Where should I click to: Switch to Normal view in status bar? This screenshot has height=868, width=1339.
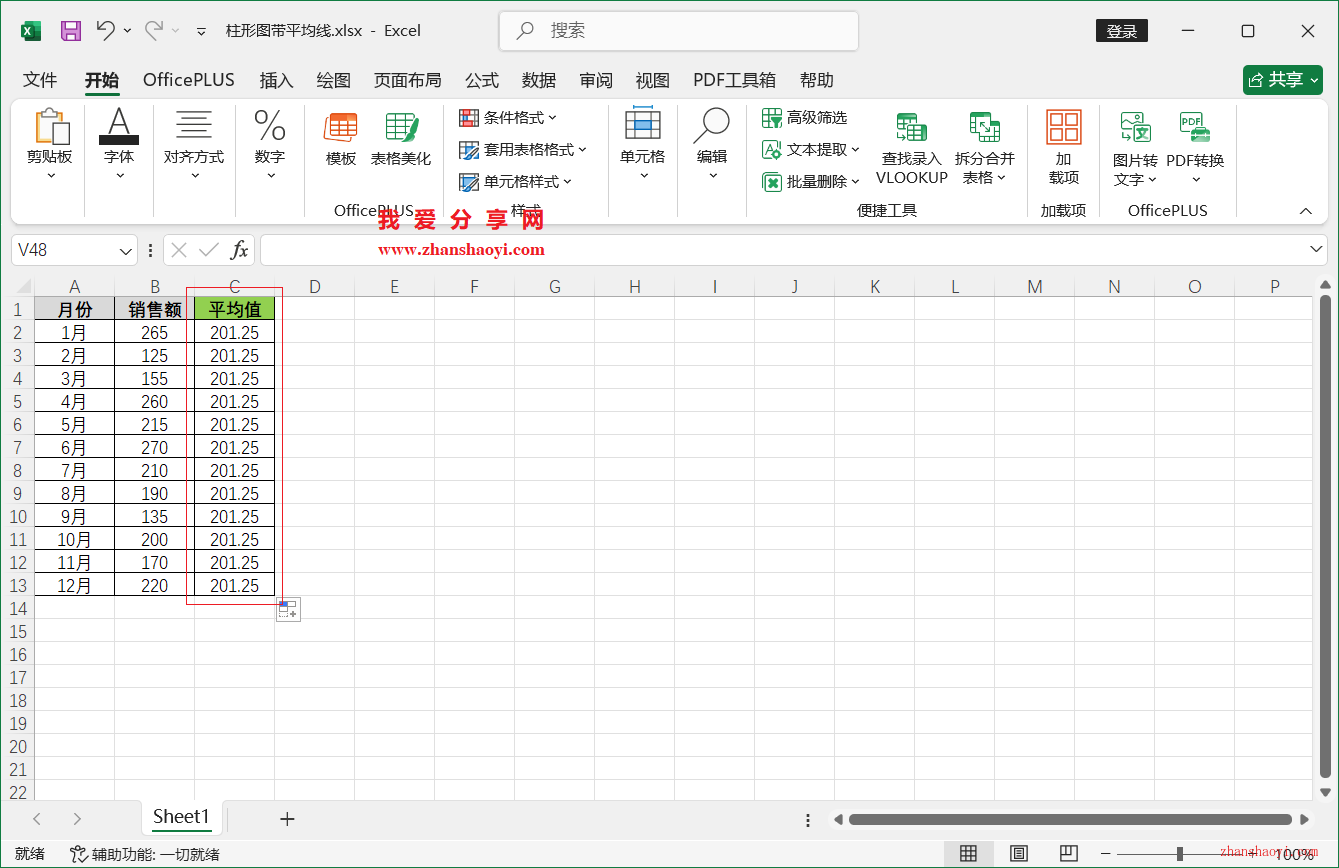(x=968, y=854)
